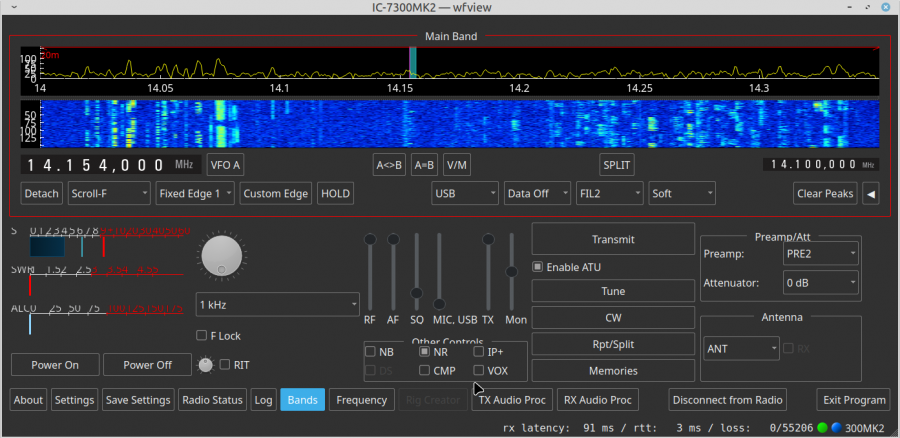
Task: Click the green connection status indicator
Action: 822,428
